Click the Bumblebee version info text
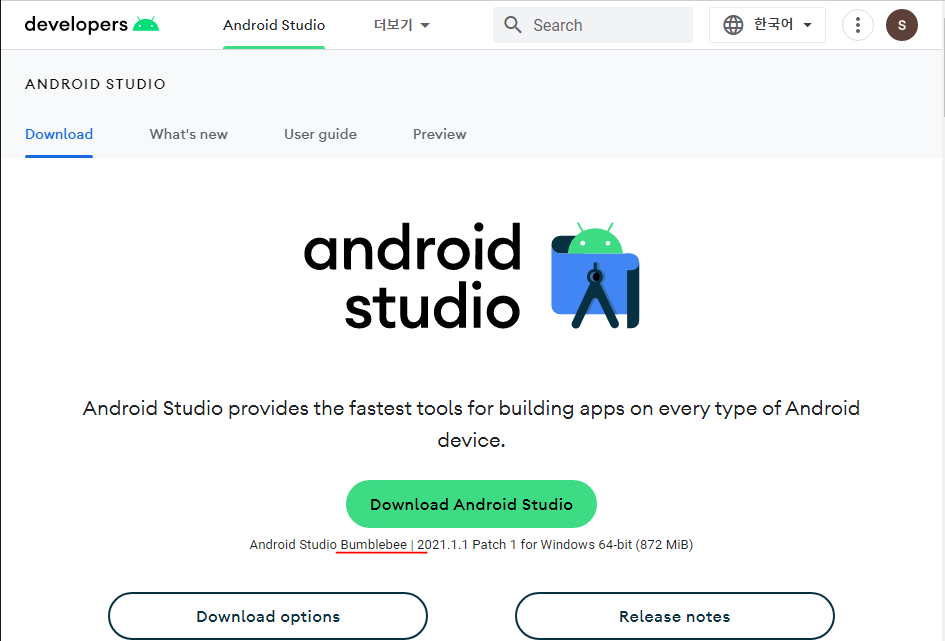Screen dimensions: 945x641 (471, 545)
